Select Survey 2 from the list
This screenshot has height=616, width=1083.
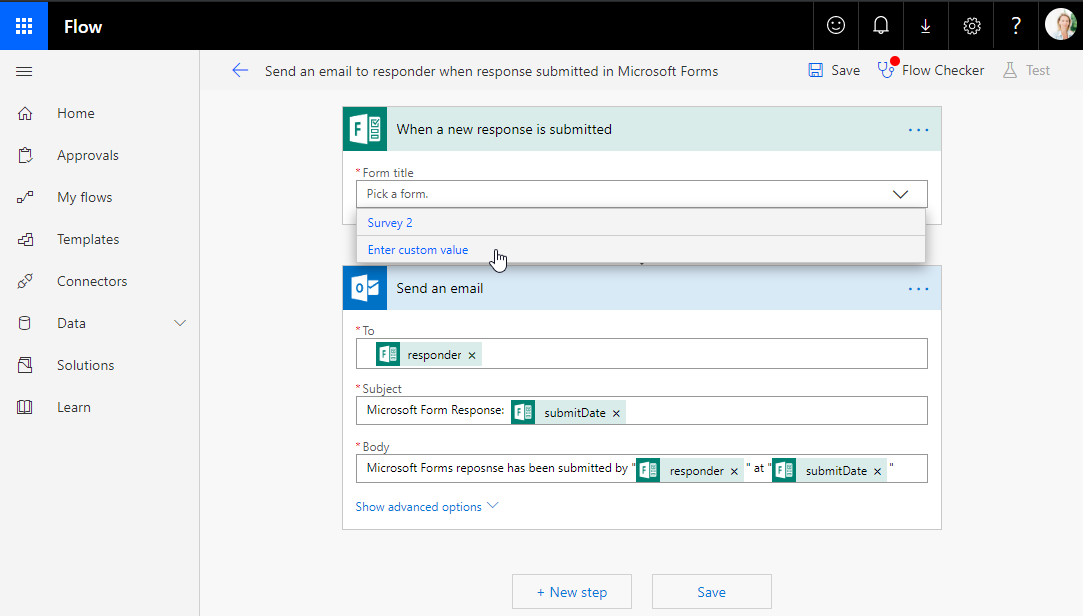click(x=390, y=223)
